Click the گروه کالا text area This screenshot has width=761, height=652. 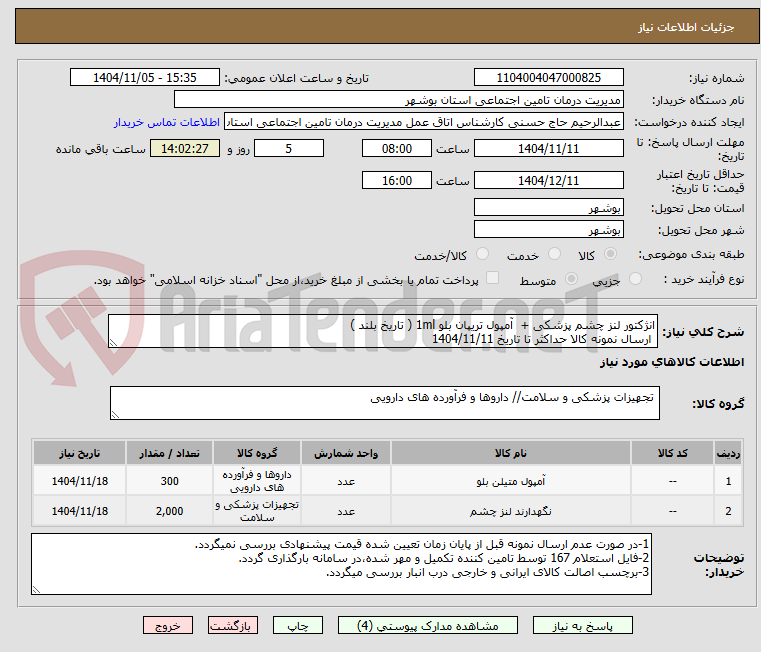[384, 403]
